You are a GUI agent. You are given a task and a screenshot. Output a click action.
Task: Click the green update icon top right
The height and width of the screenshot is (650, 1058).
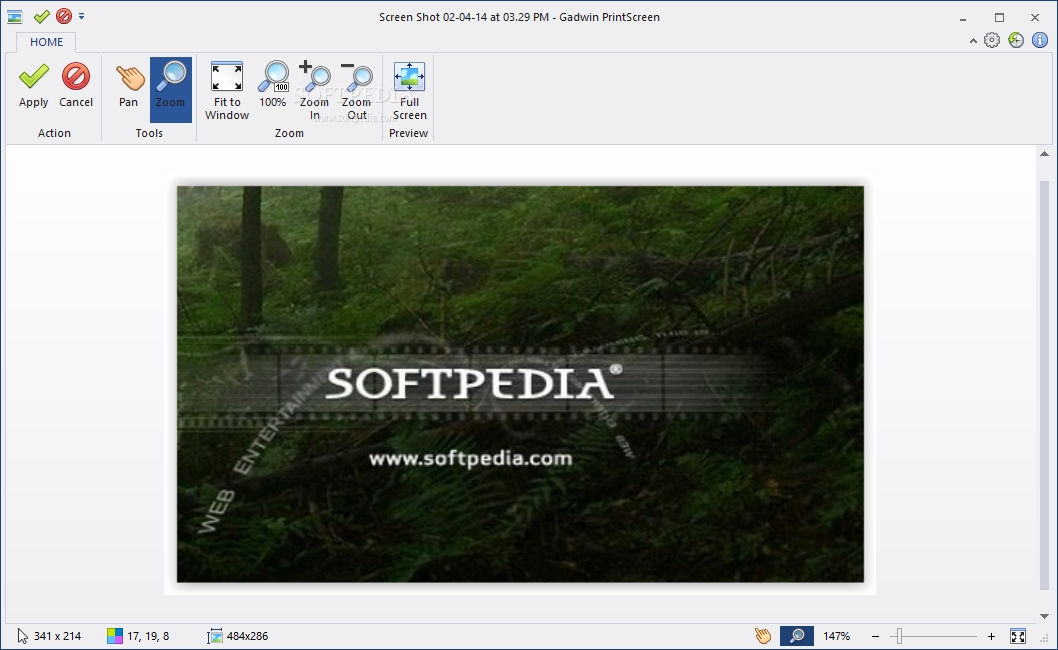click(1015, 40)
